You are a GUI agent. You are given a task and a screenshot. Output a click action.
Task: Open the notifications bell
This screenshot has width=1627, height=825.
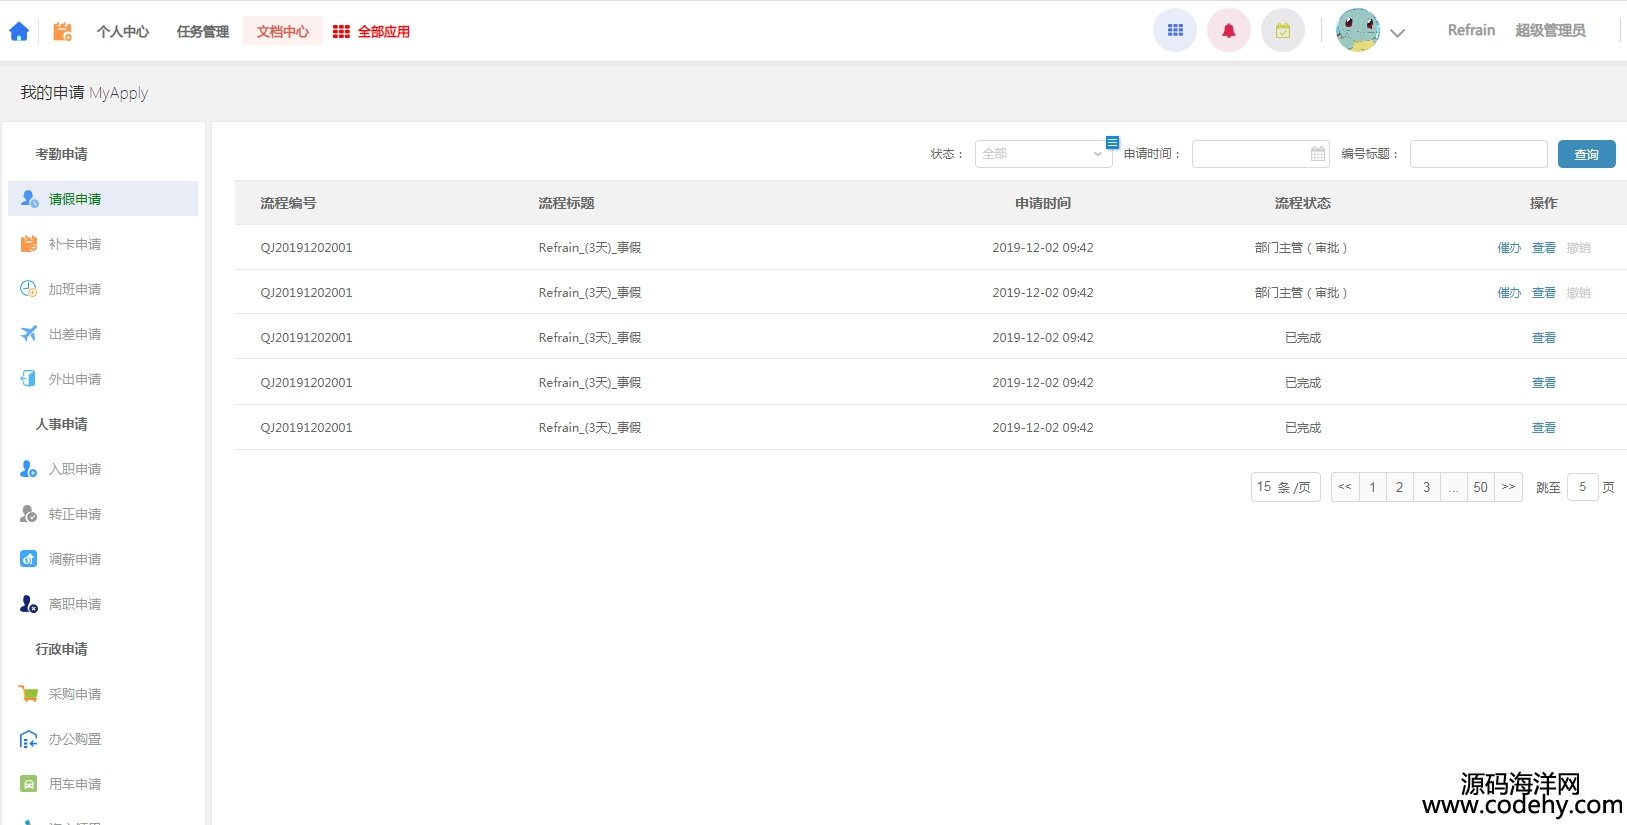[1229, 30]
